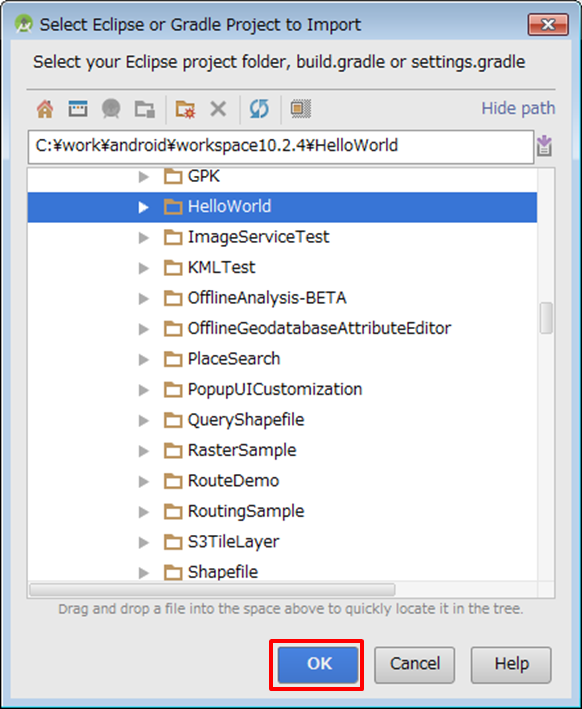
Task: Select the OfflineAnalysis-BETA folder name
Action: coord(267,298)
